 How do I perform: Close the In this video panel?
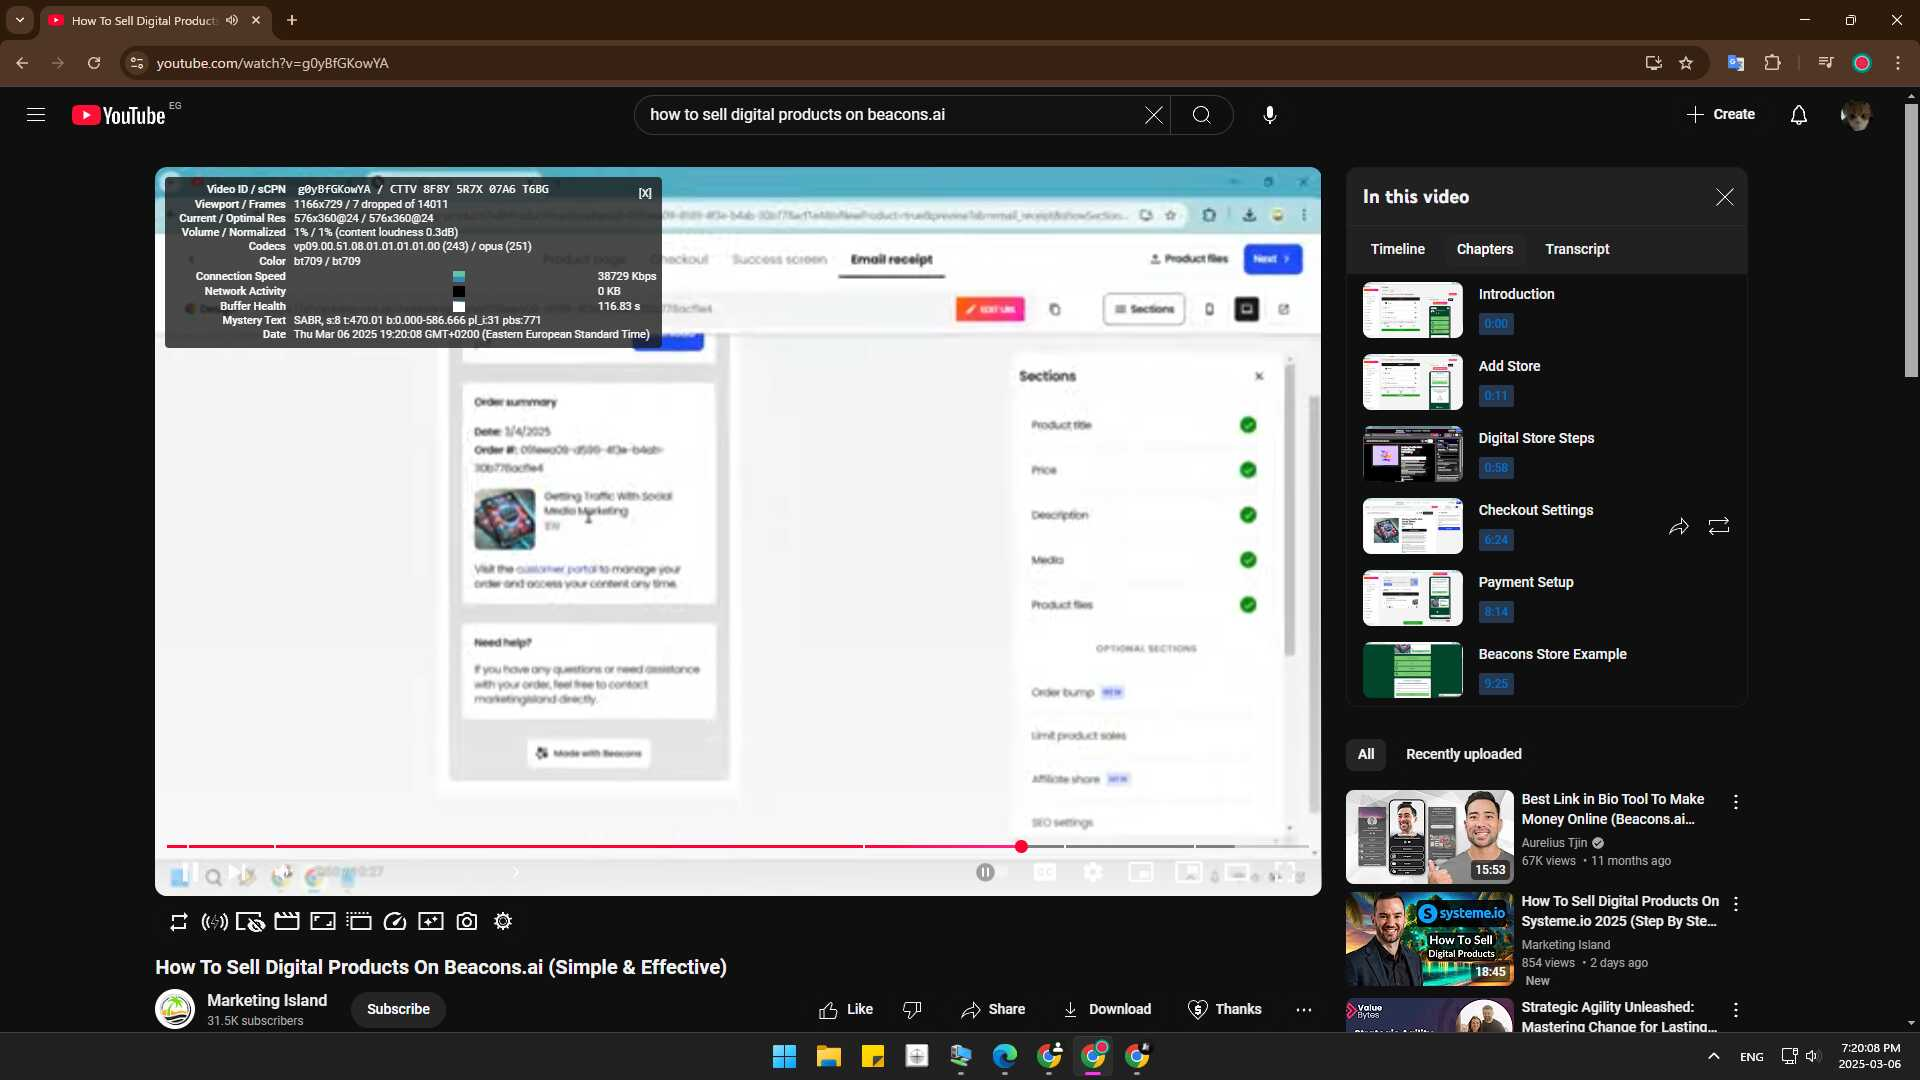pyautogui.click(x=1725, y=197)
